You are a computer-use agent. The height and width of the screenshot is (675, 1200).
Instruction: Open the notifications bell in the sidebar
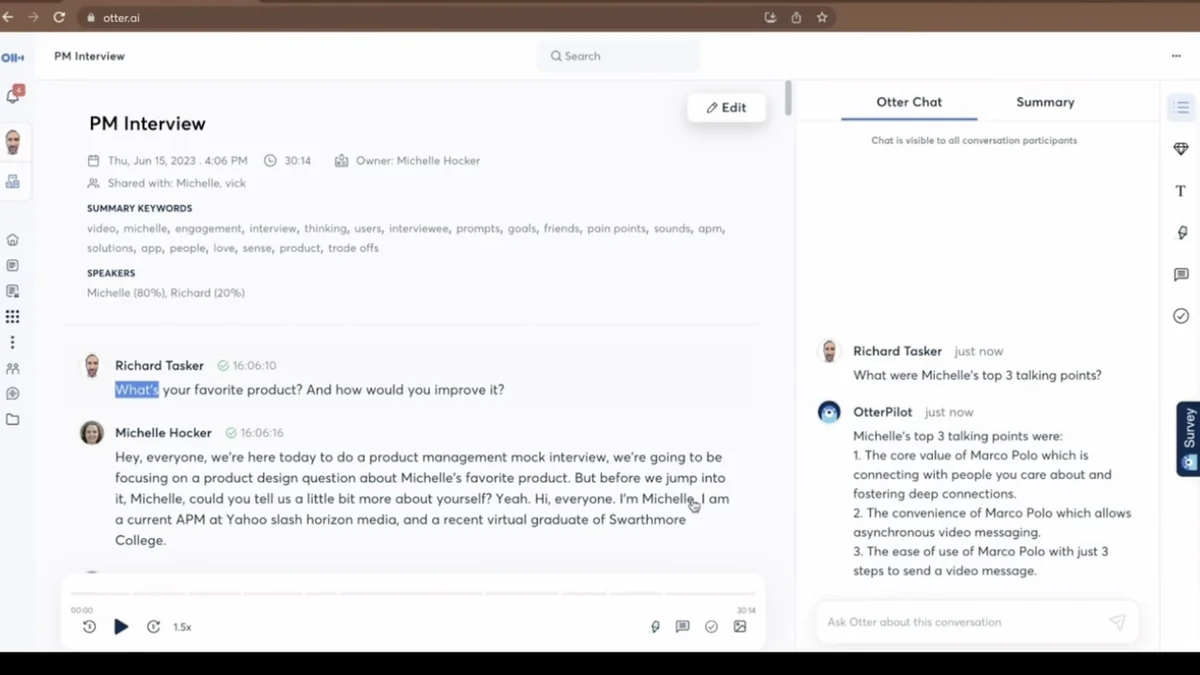pyautogui.click(x=13, y=96)
